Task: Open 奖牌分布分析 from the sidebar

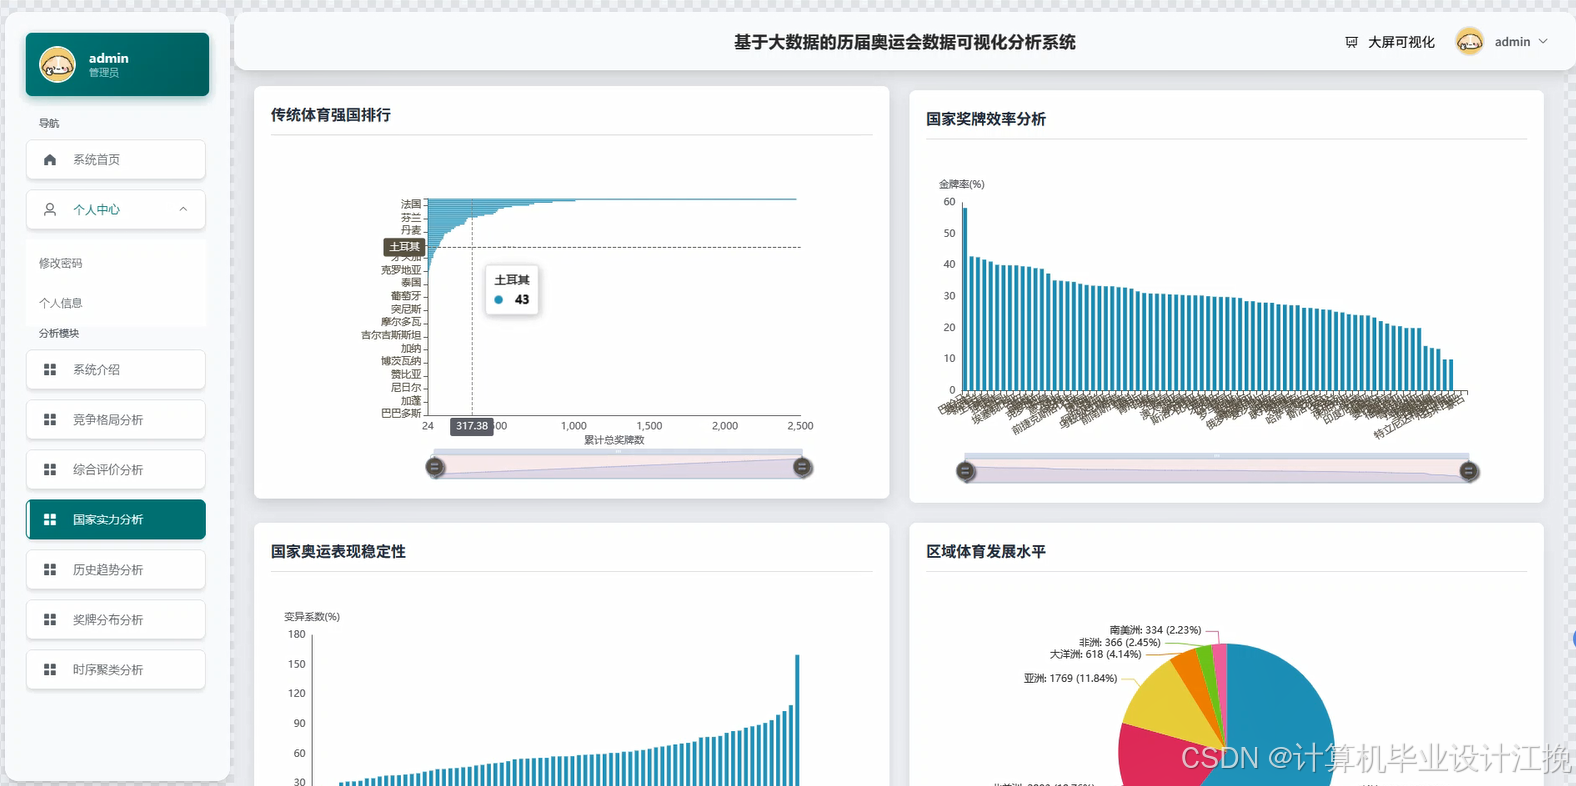Action: (116, 620)
